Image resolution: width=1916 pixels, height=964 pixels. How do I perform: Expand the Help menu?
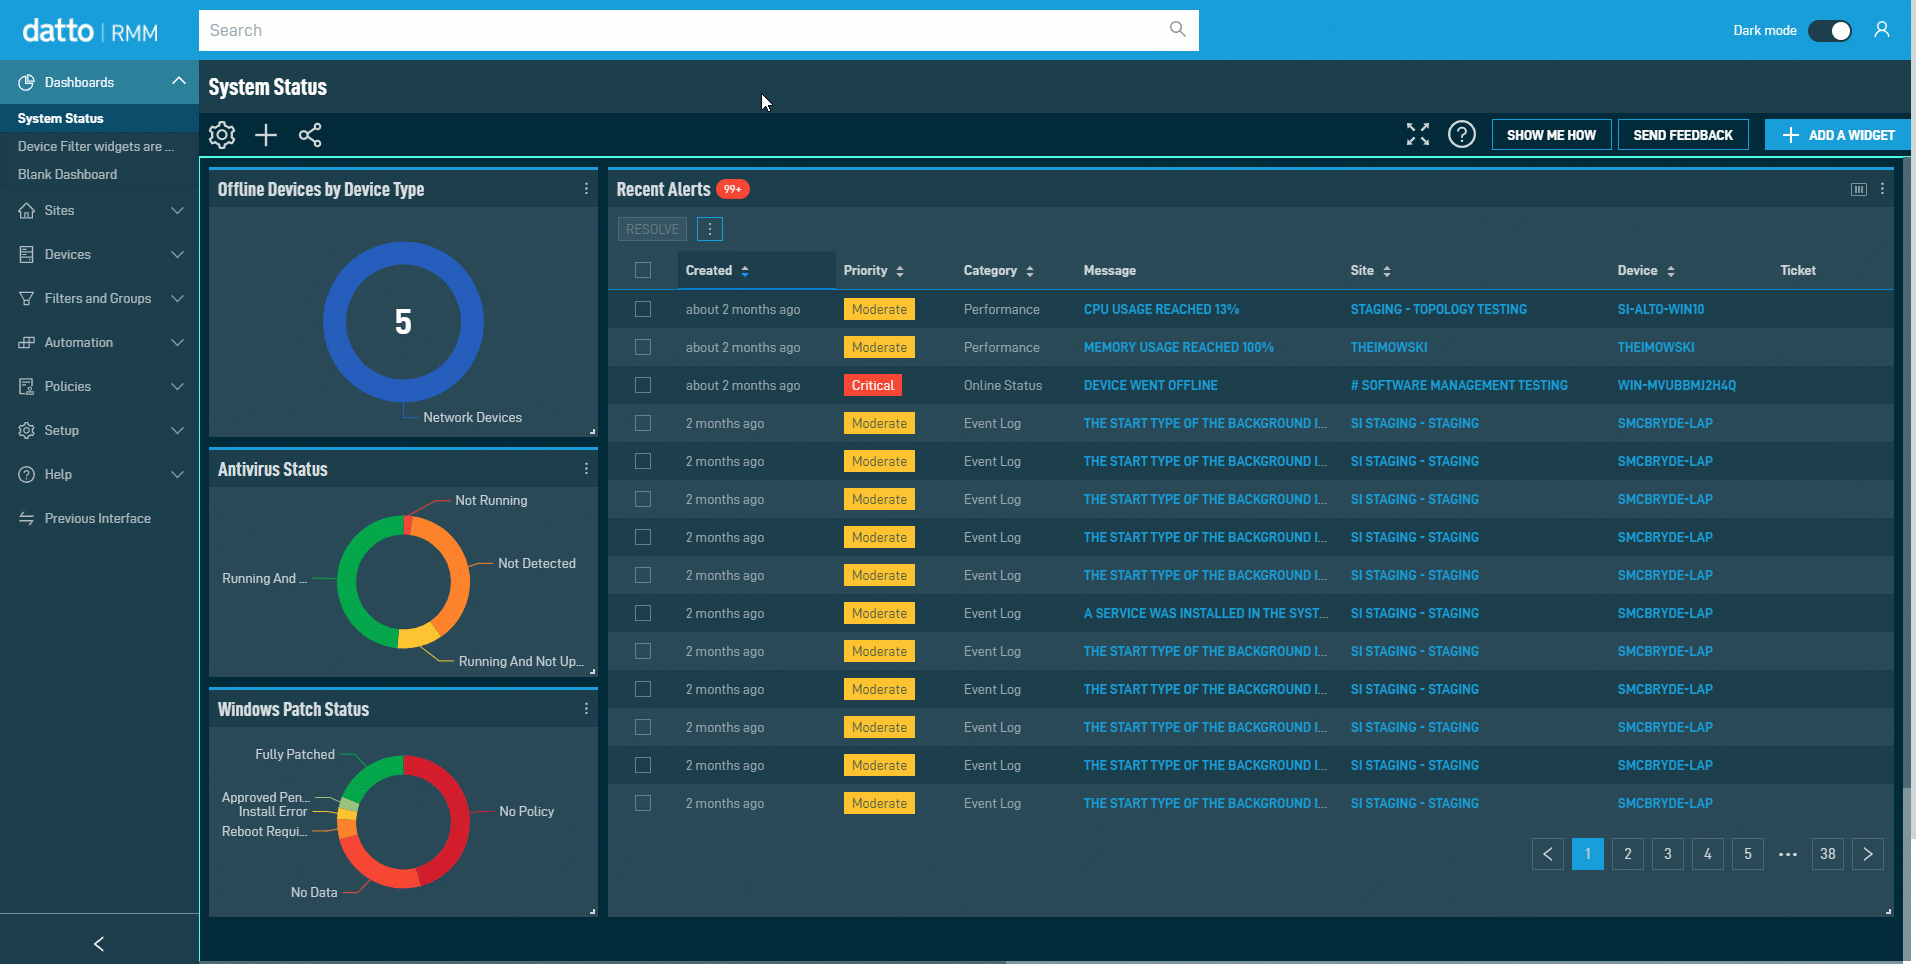click(99, 474)
